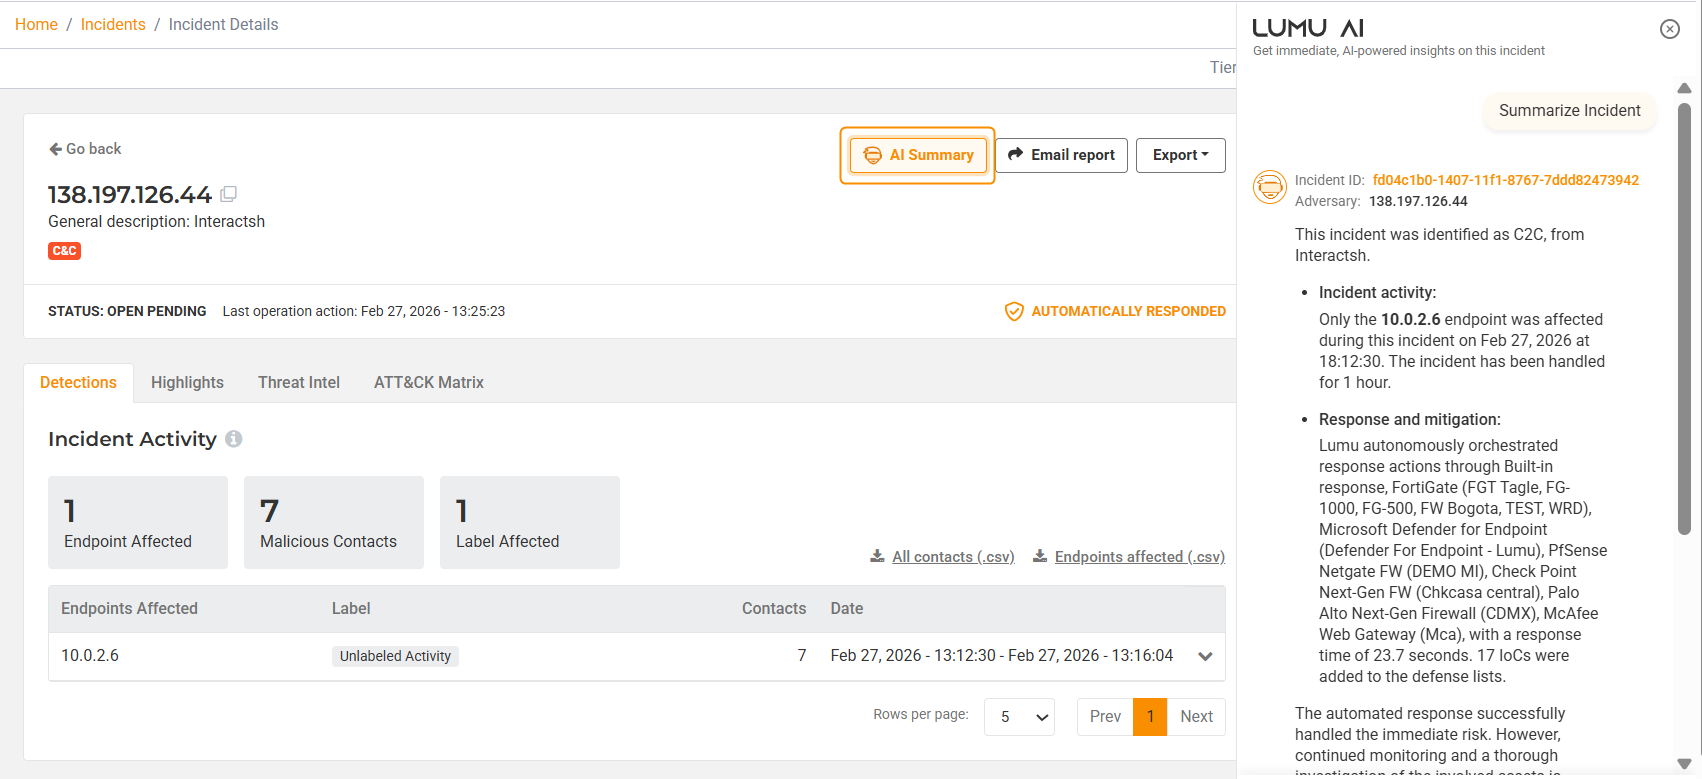
Task: Go to the Incidents breadcrumb
Action: point(113,25)
